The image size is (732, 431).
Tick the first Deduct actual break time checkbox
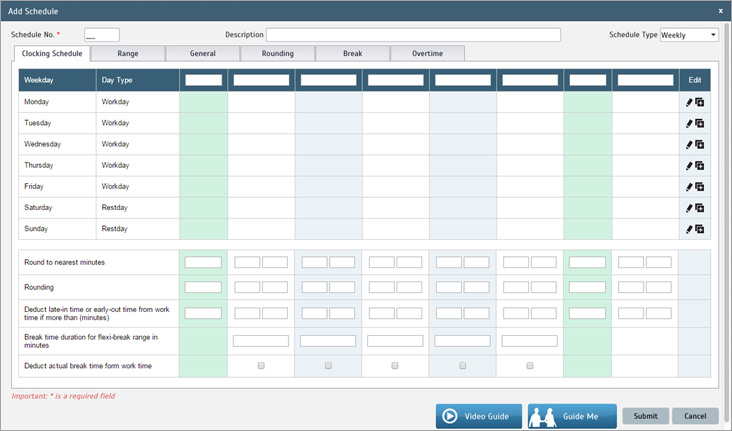click(x=261, y=366)
